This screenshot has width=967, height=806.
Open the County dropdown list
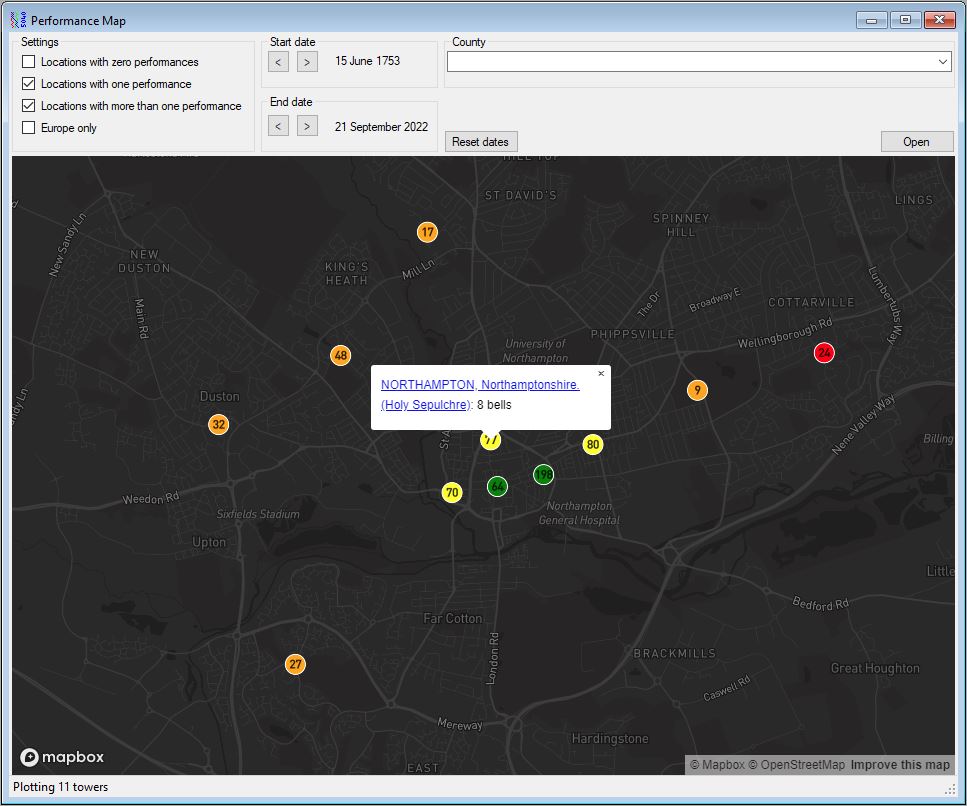[943, 62]
